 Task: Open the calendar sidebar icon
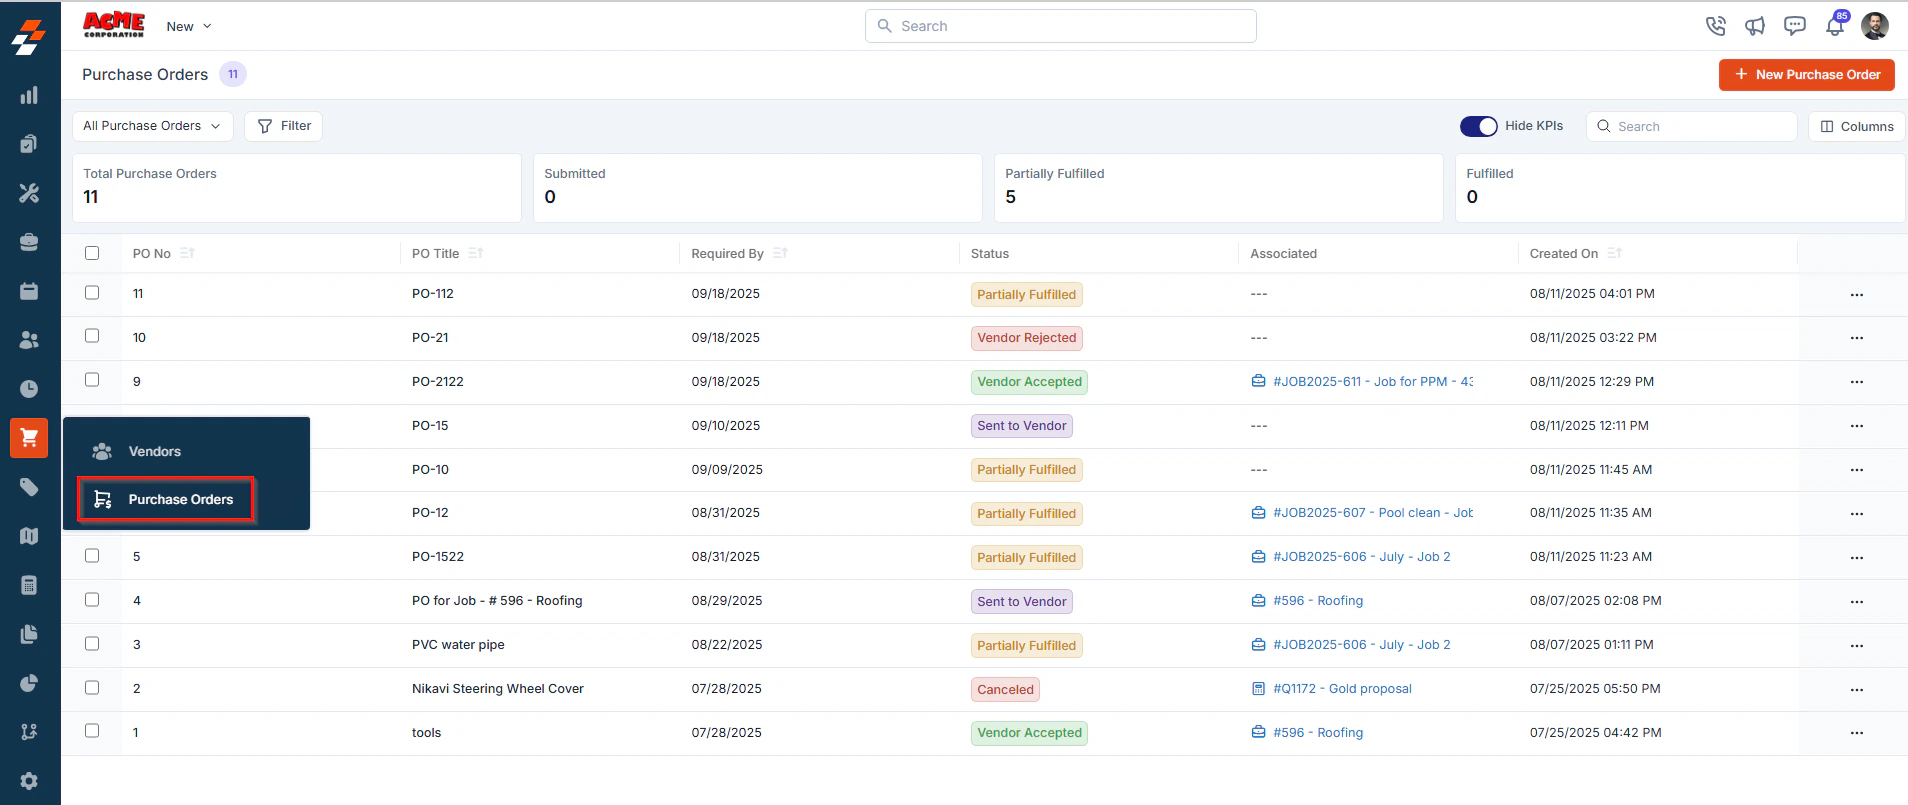[x=29, y=291]
